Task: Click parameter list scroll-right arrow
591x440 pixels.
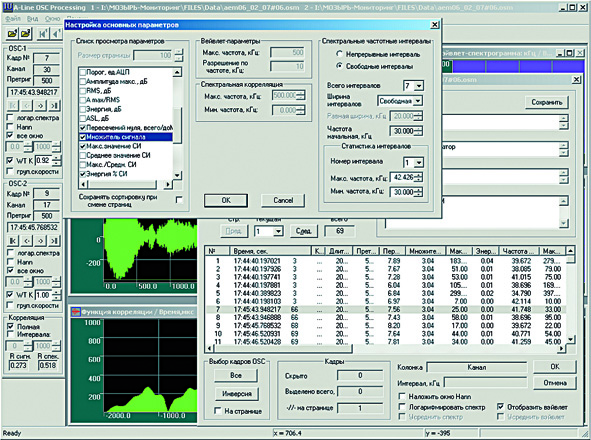Action: point(168,185)
